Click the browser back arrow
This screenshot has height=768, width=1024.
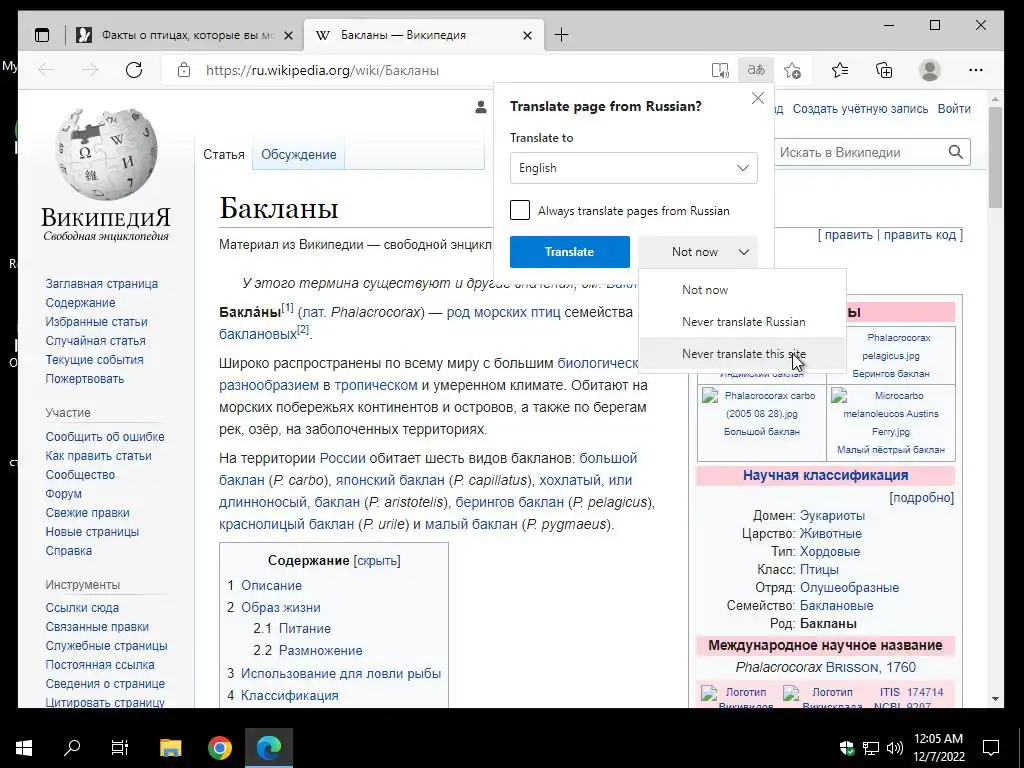(46, 70)
